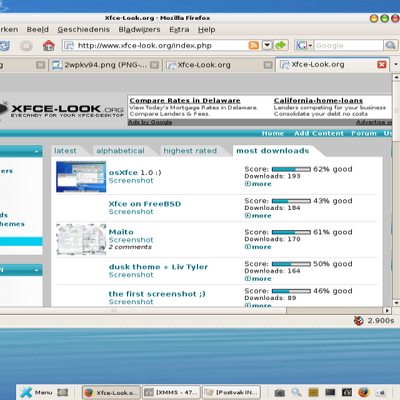Click more for osXfce 1.0 entry
The height and width of the screenshot is (400, 400).
(258, 184)
